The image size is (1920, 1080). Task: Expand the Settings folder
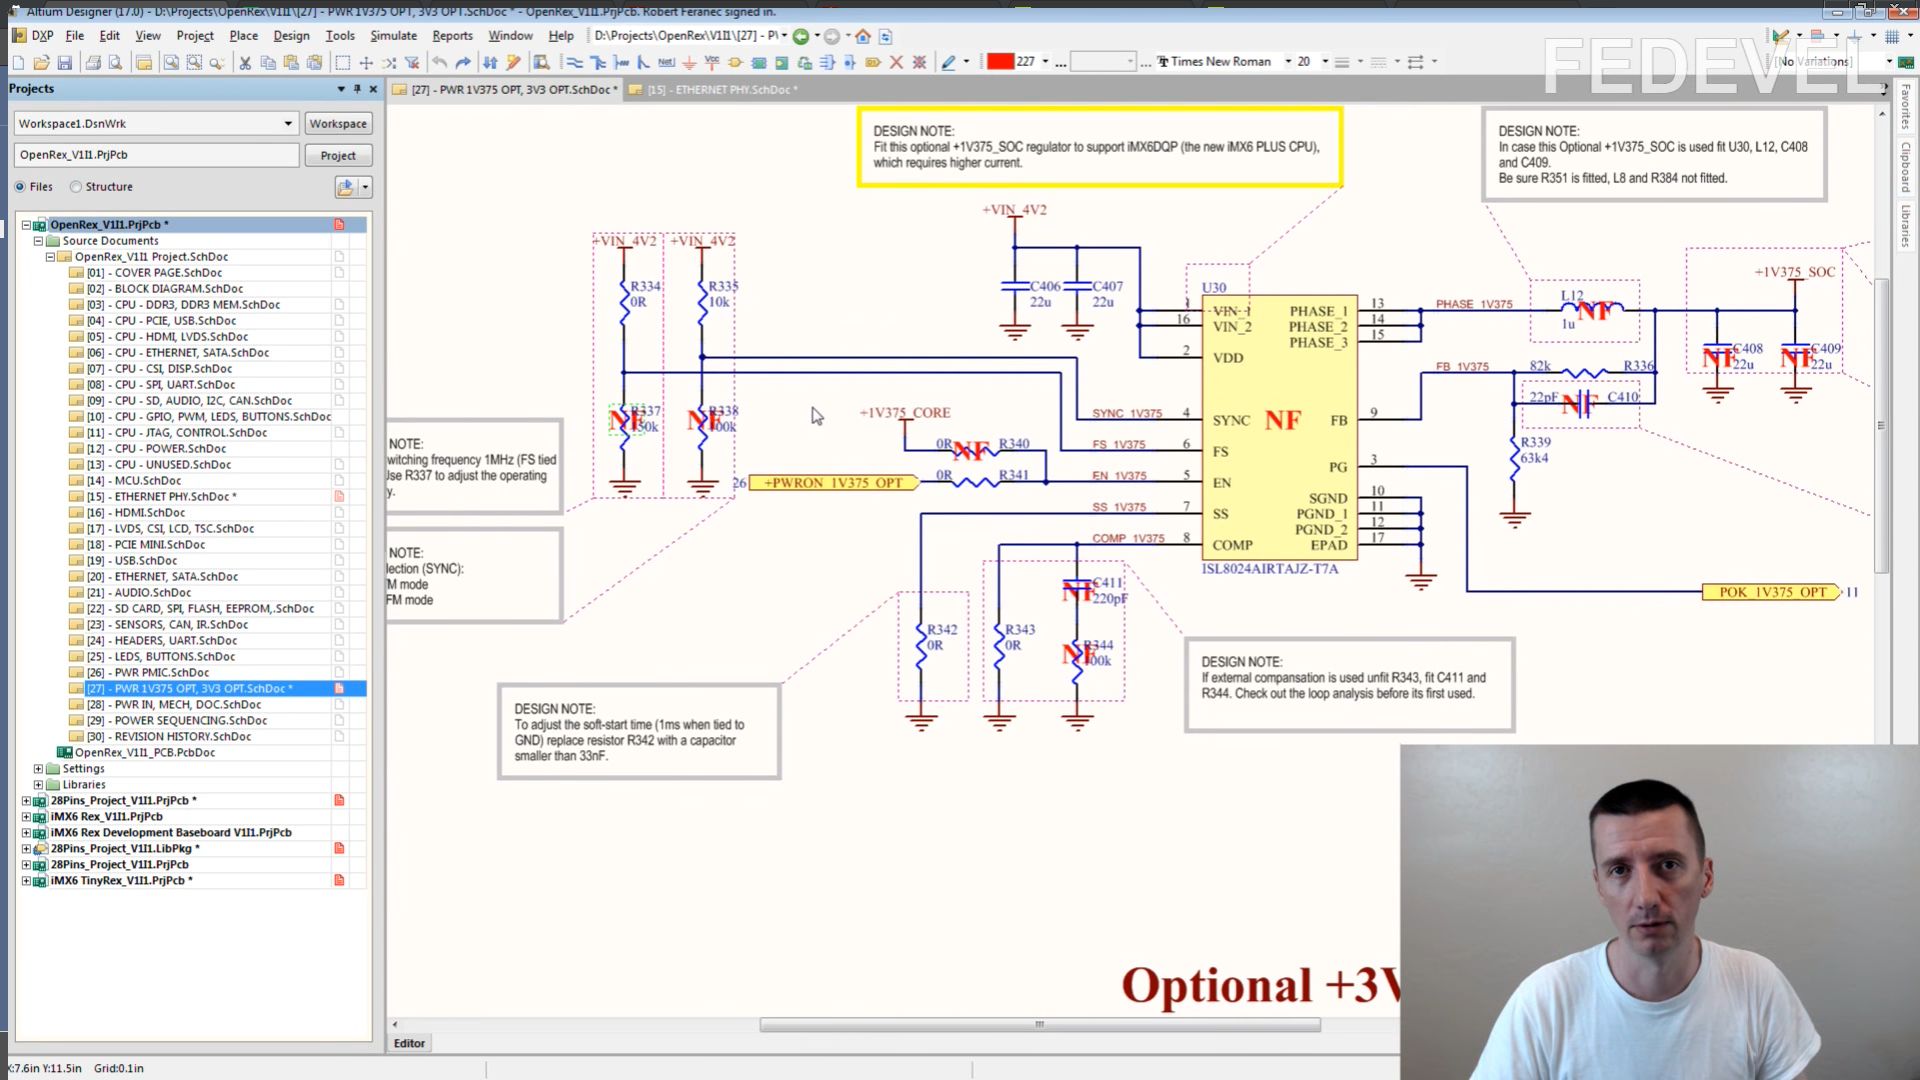point(39,769)
